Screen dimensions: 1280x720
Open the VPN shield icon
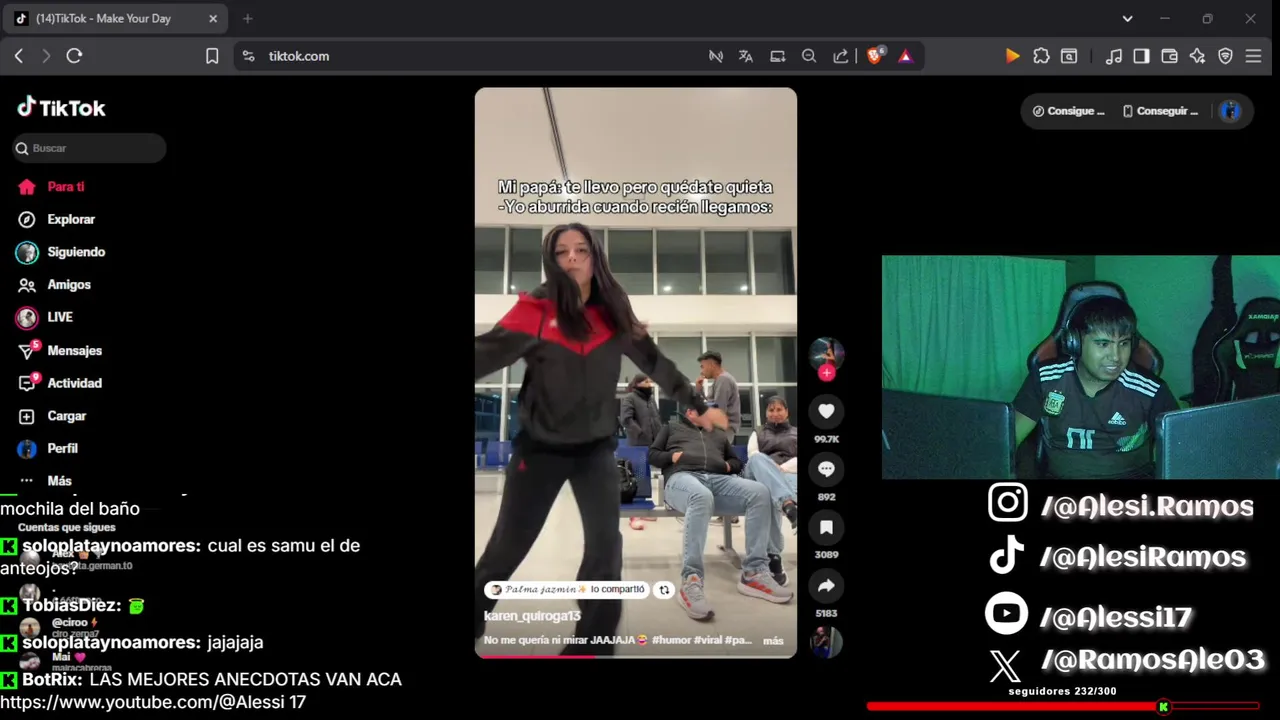(x=1225, y=56)
